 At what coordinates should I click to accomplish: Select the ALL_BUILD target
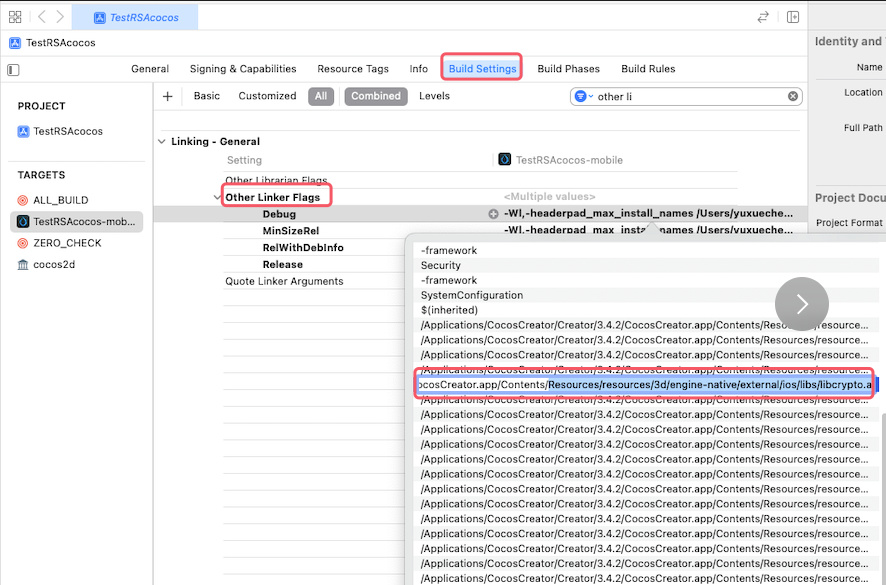pyautogui.click(x=60, y=200)
